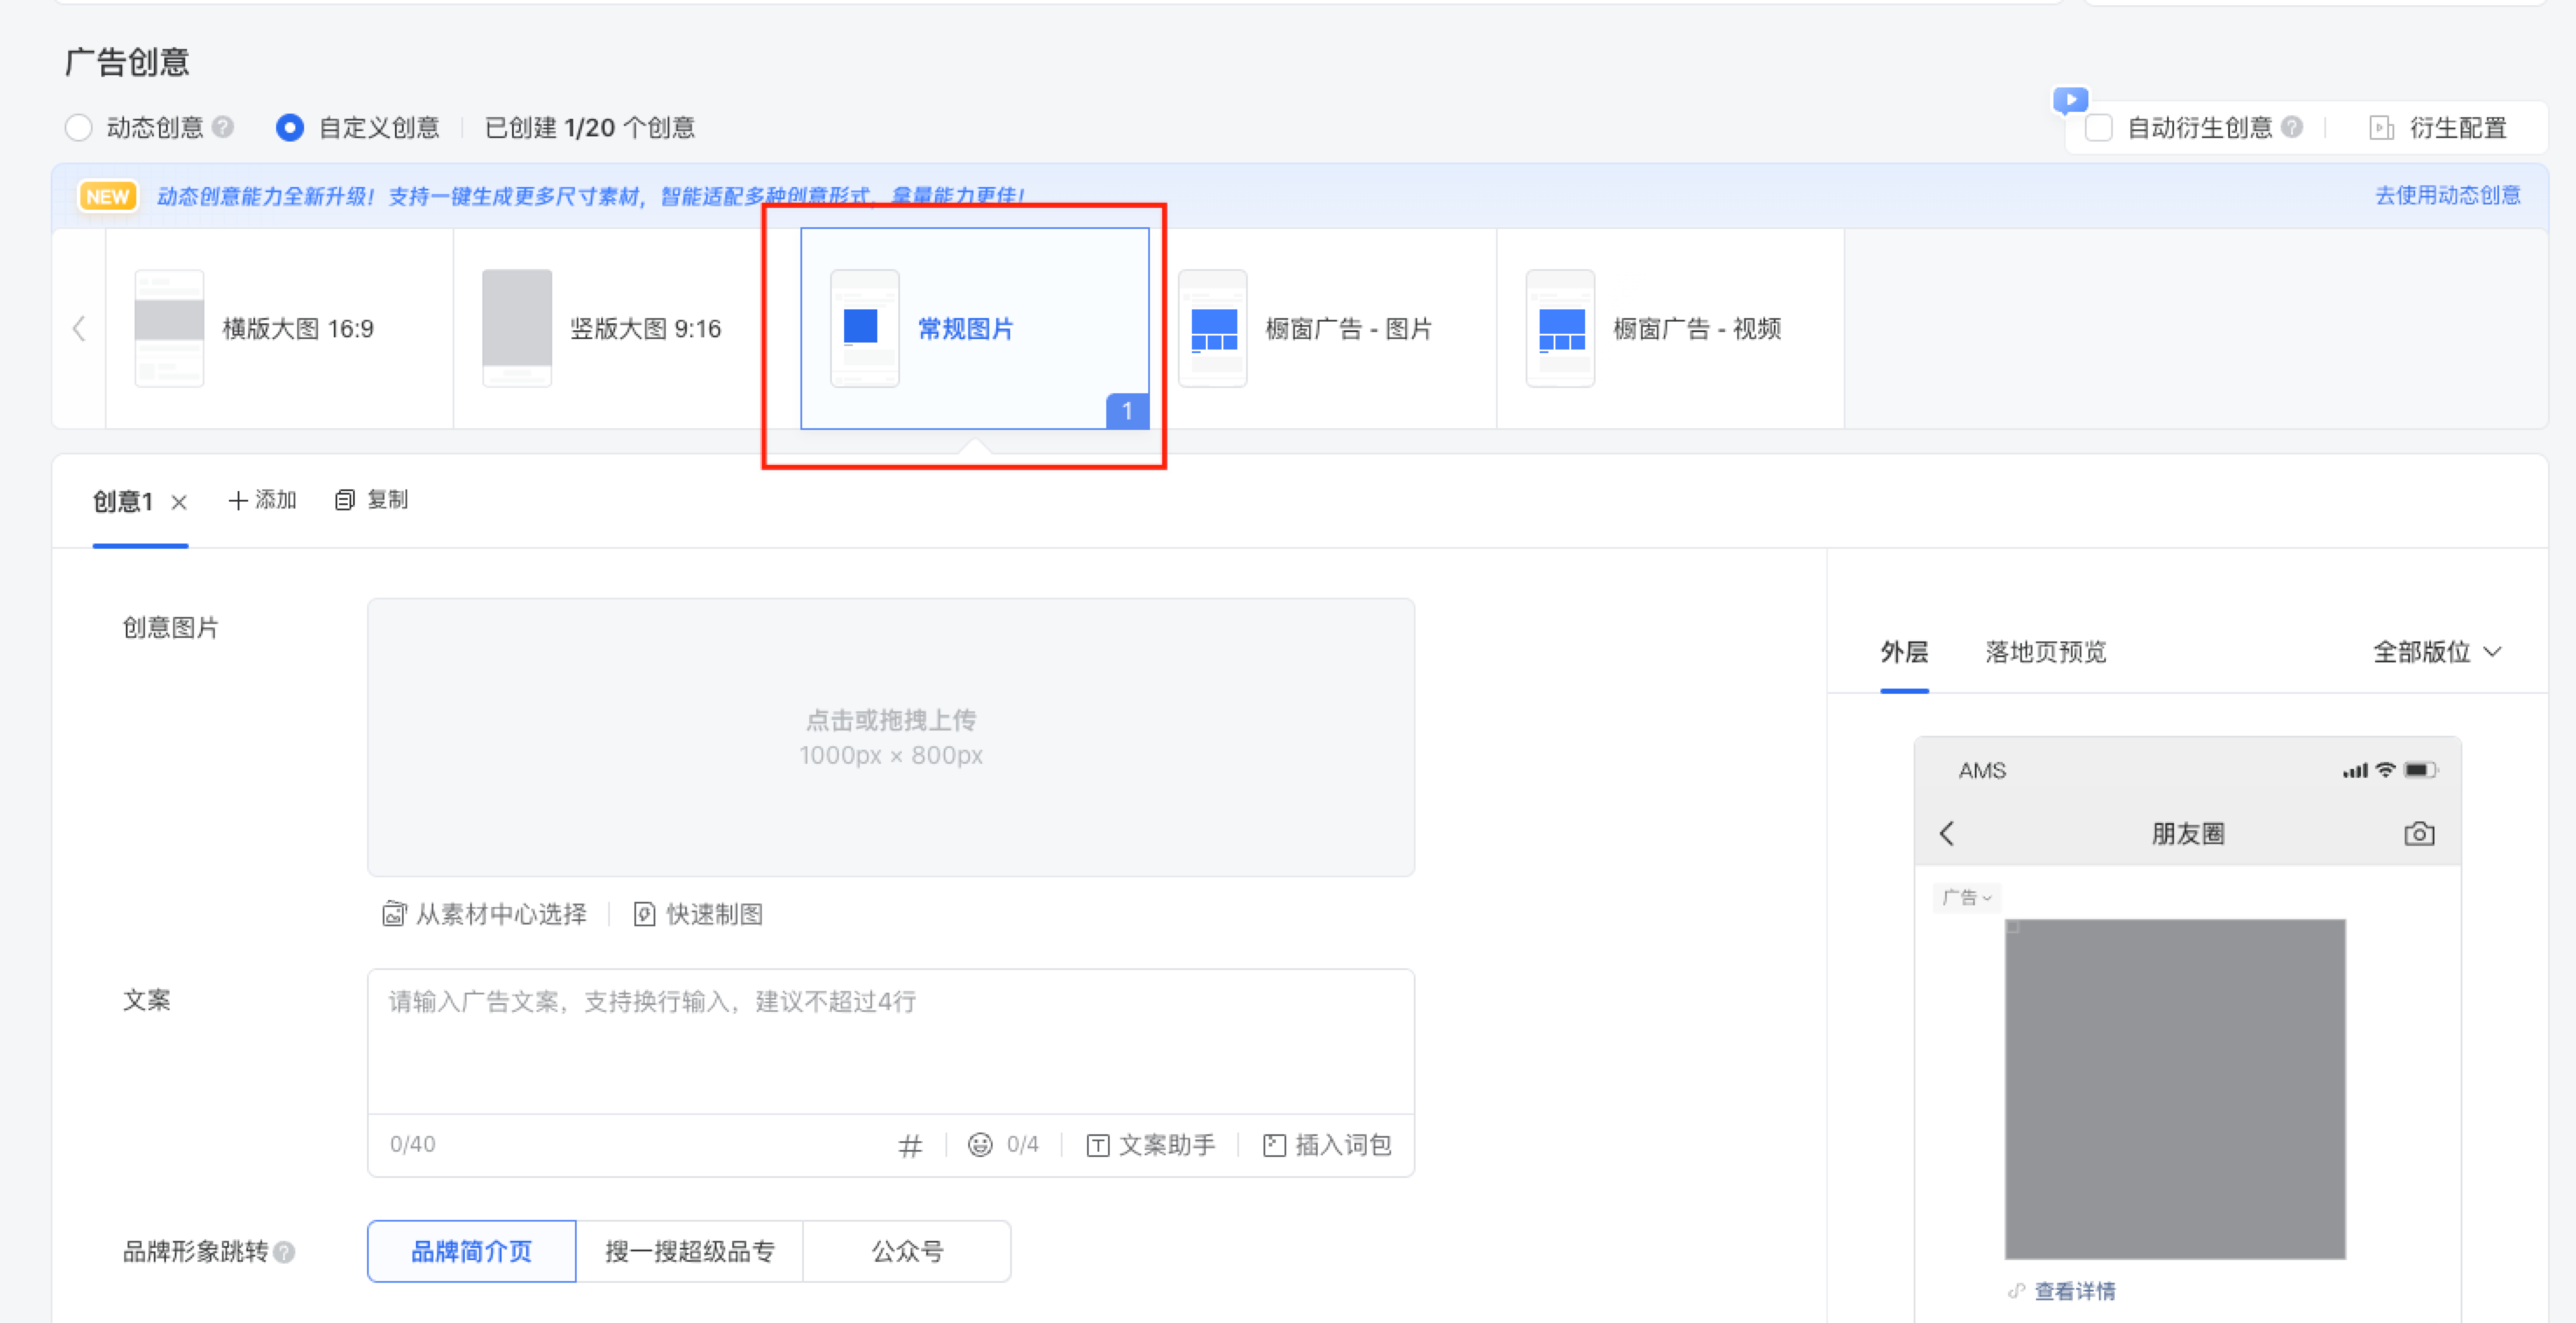The image size is (2576, 1323).
Task: Open the emoji picker icon
Action: (x=980, y=1145)
